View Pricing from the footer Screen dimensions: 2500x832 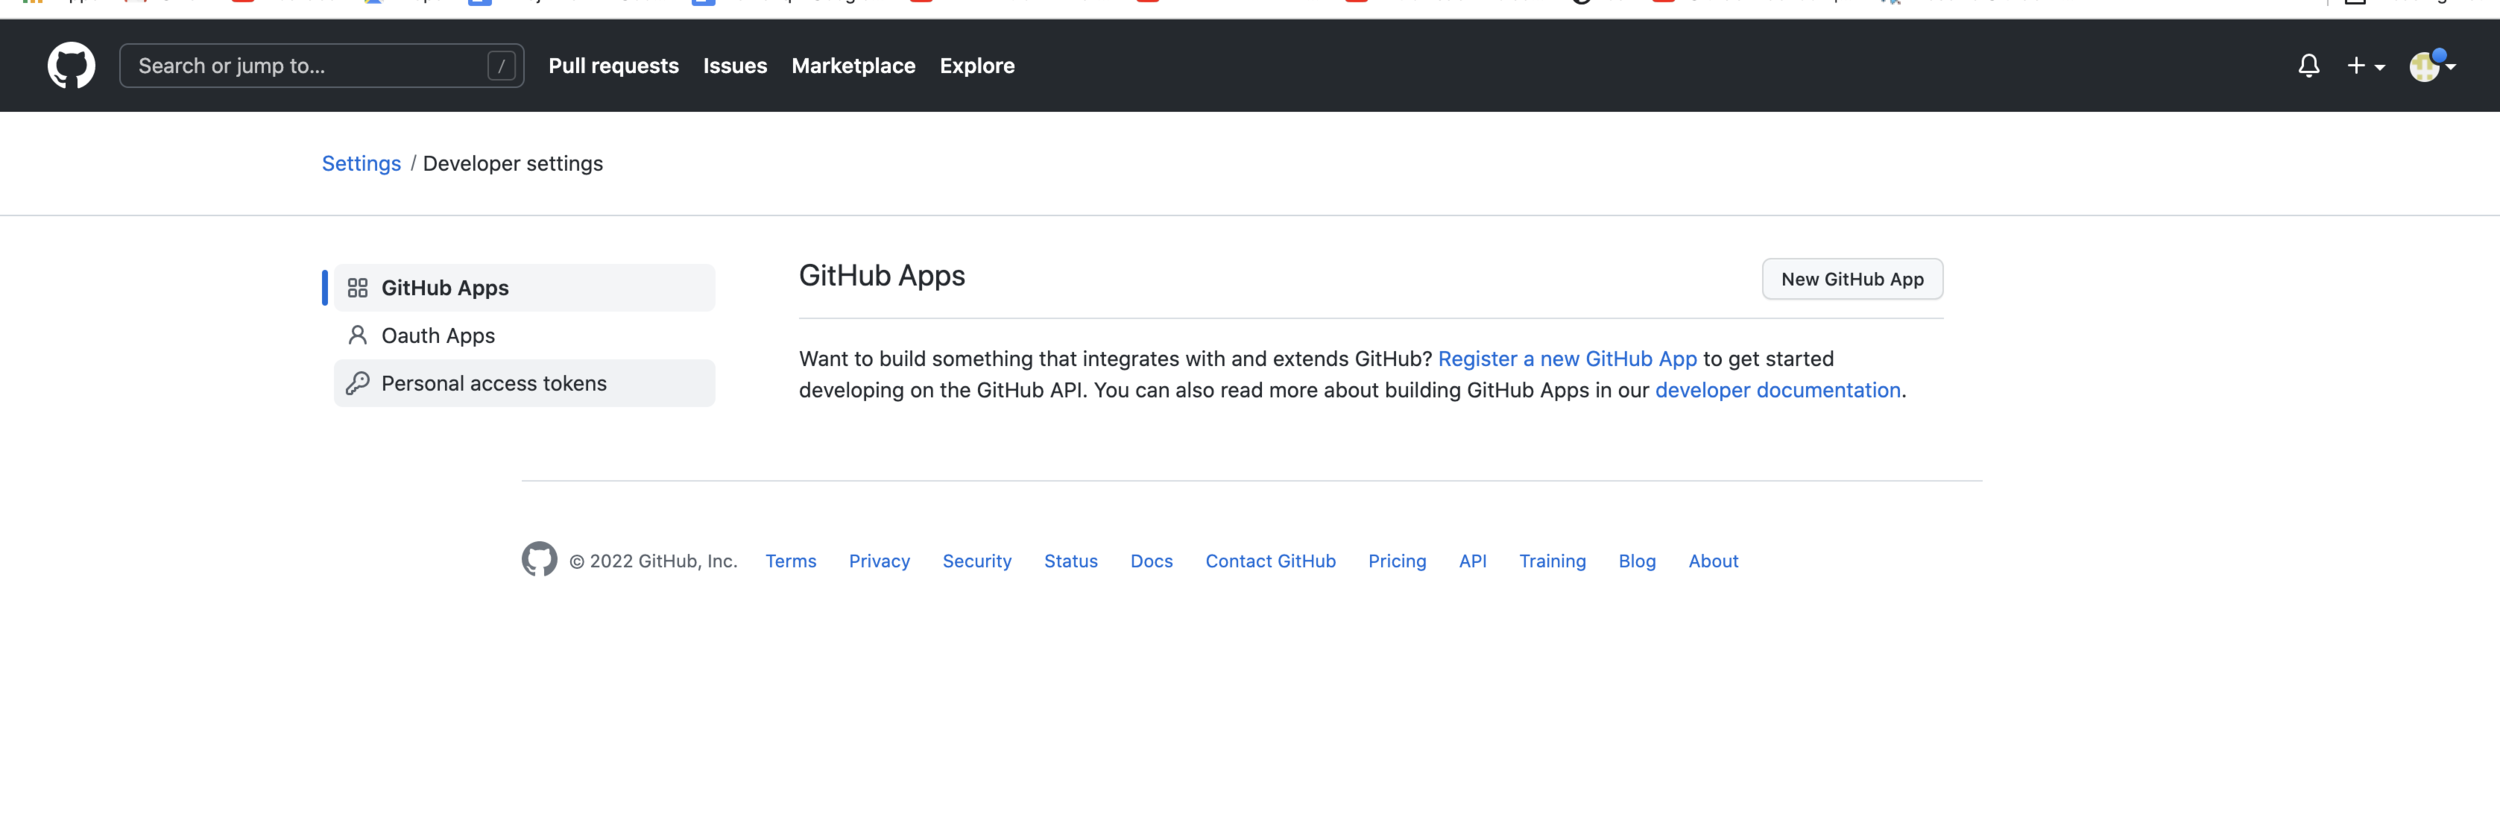pos(1397,561)
